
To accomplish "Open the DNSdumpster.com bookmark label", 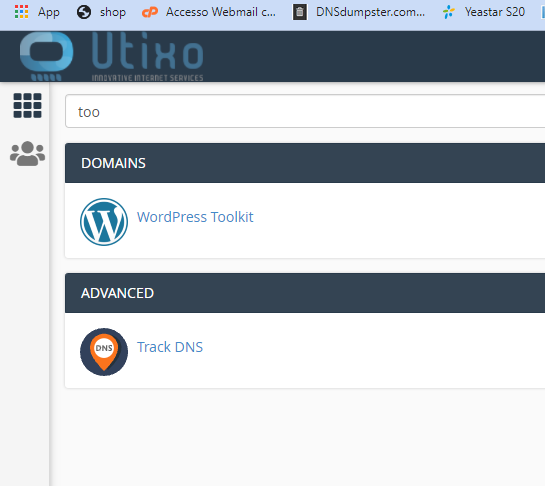I will coord(370,12).
